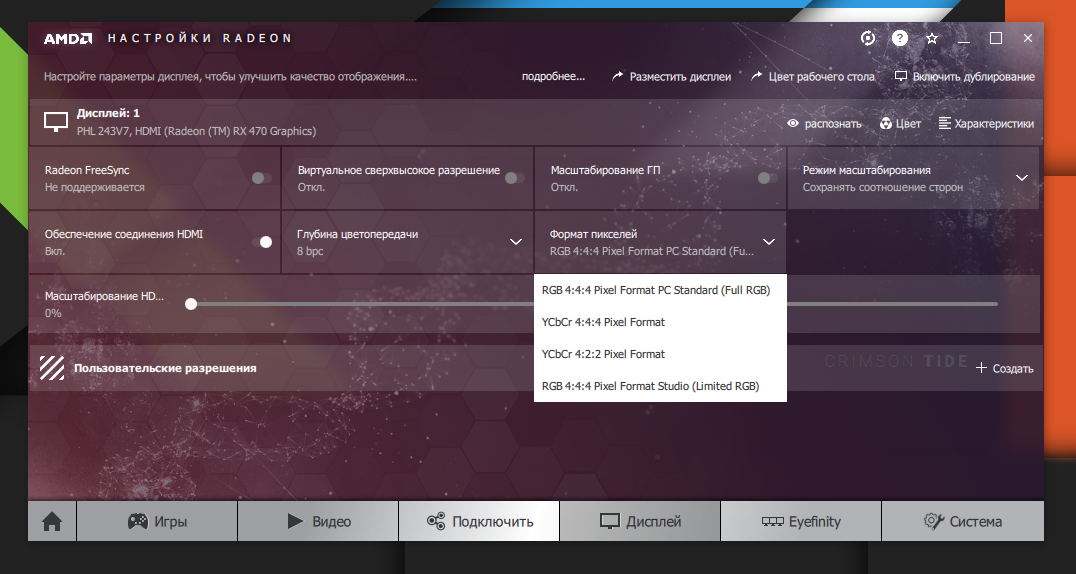
Task: Disable Обеспечение соединения HDMI switch
Action: 262,242
